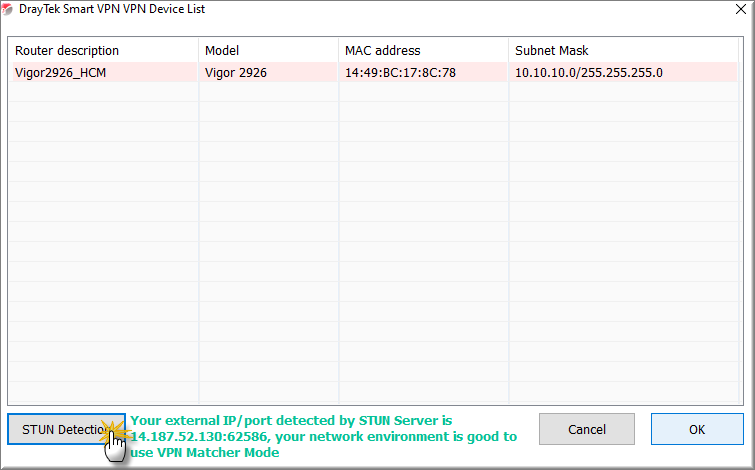Select MAC address 14:49:BC:17:8C:78 cell
The width and height of the screenshot is (755, 470).
pyautogui.click(x=423, y=72)
